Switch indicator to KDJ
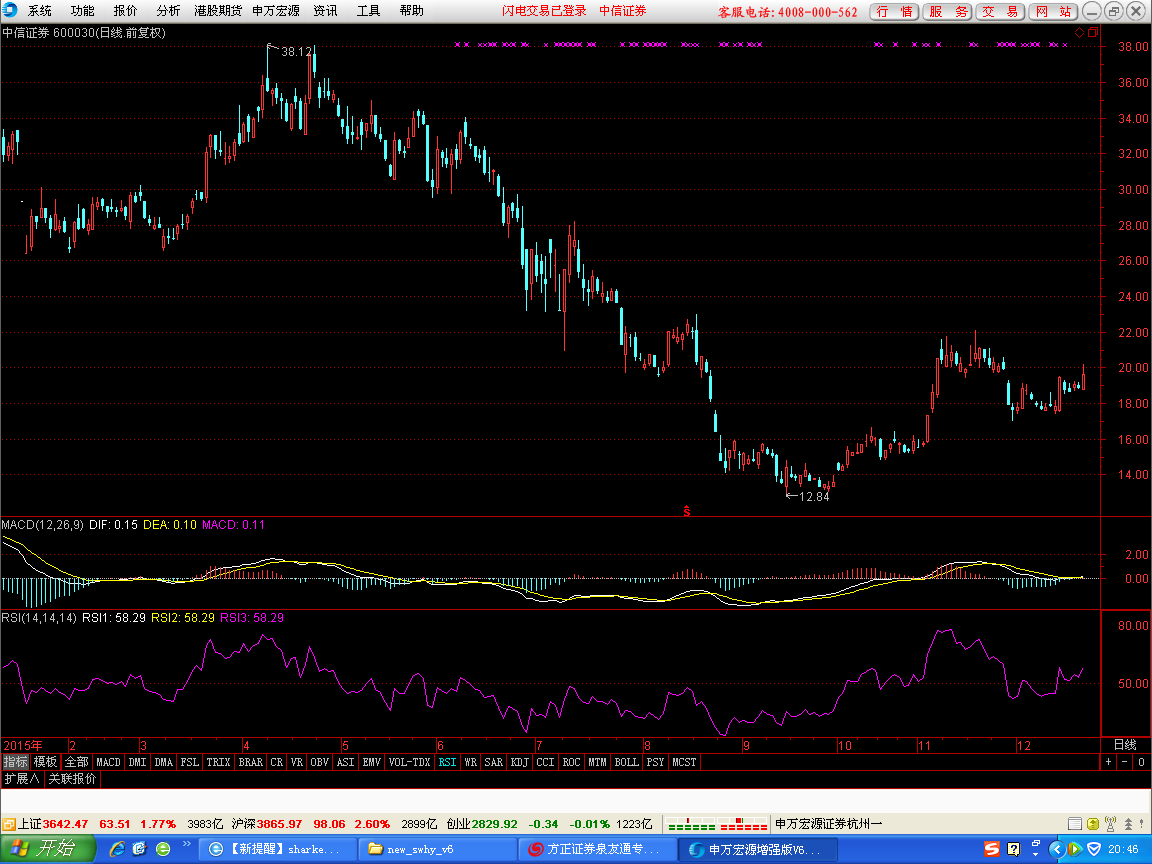 point(519,762)
